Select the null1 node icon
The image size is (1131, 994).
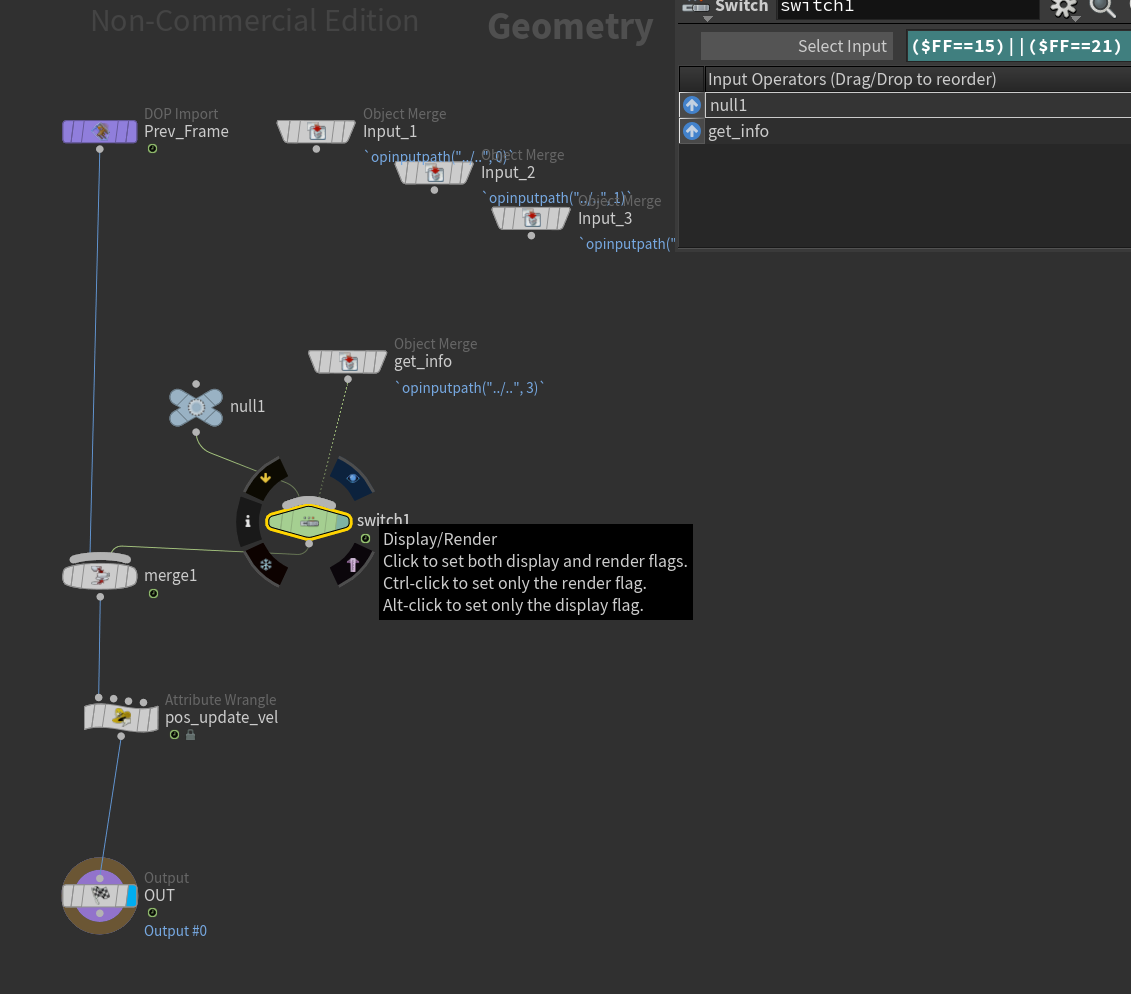pos(195,408)
